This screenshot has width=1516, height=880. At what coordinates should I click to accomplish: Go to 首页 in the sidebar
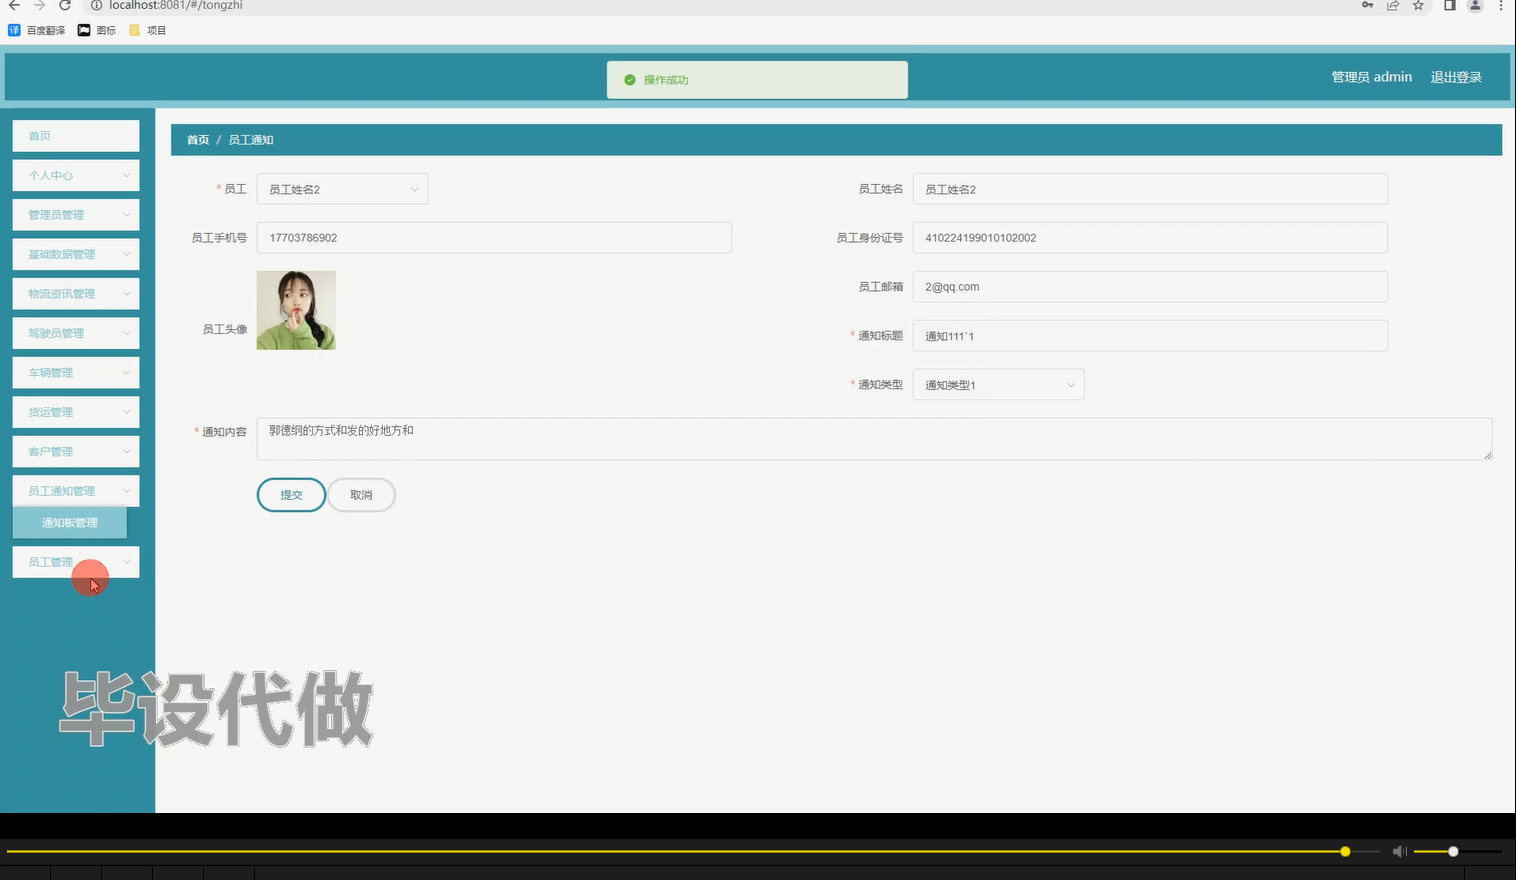pyautogui.click(x=76, y=136)
